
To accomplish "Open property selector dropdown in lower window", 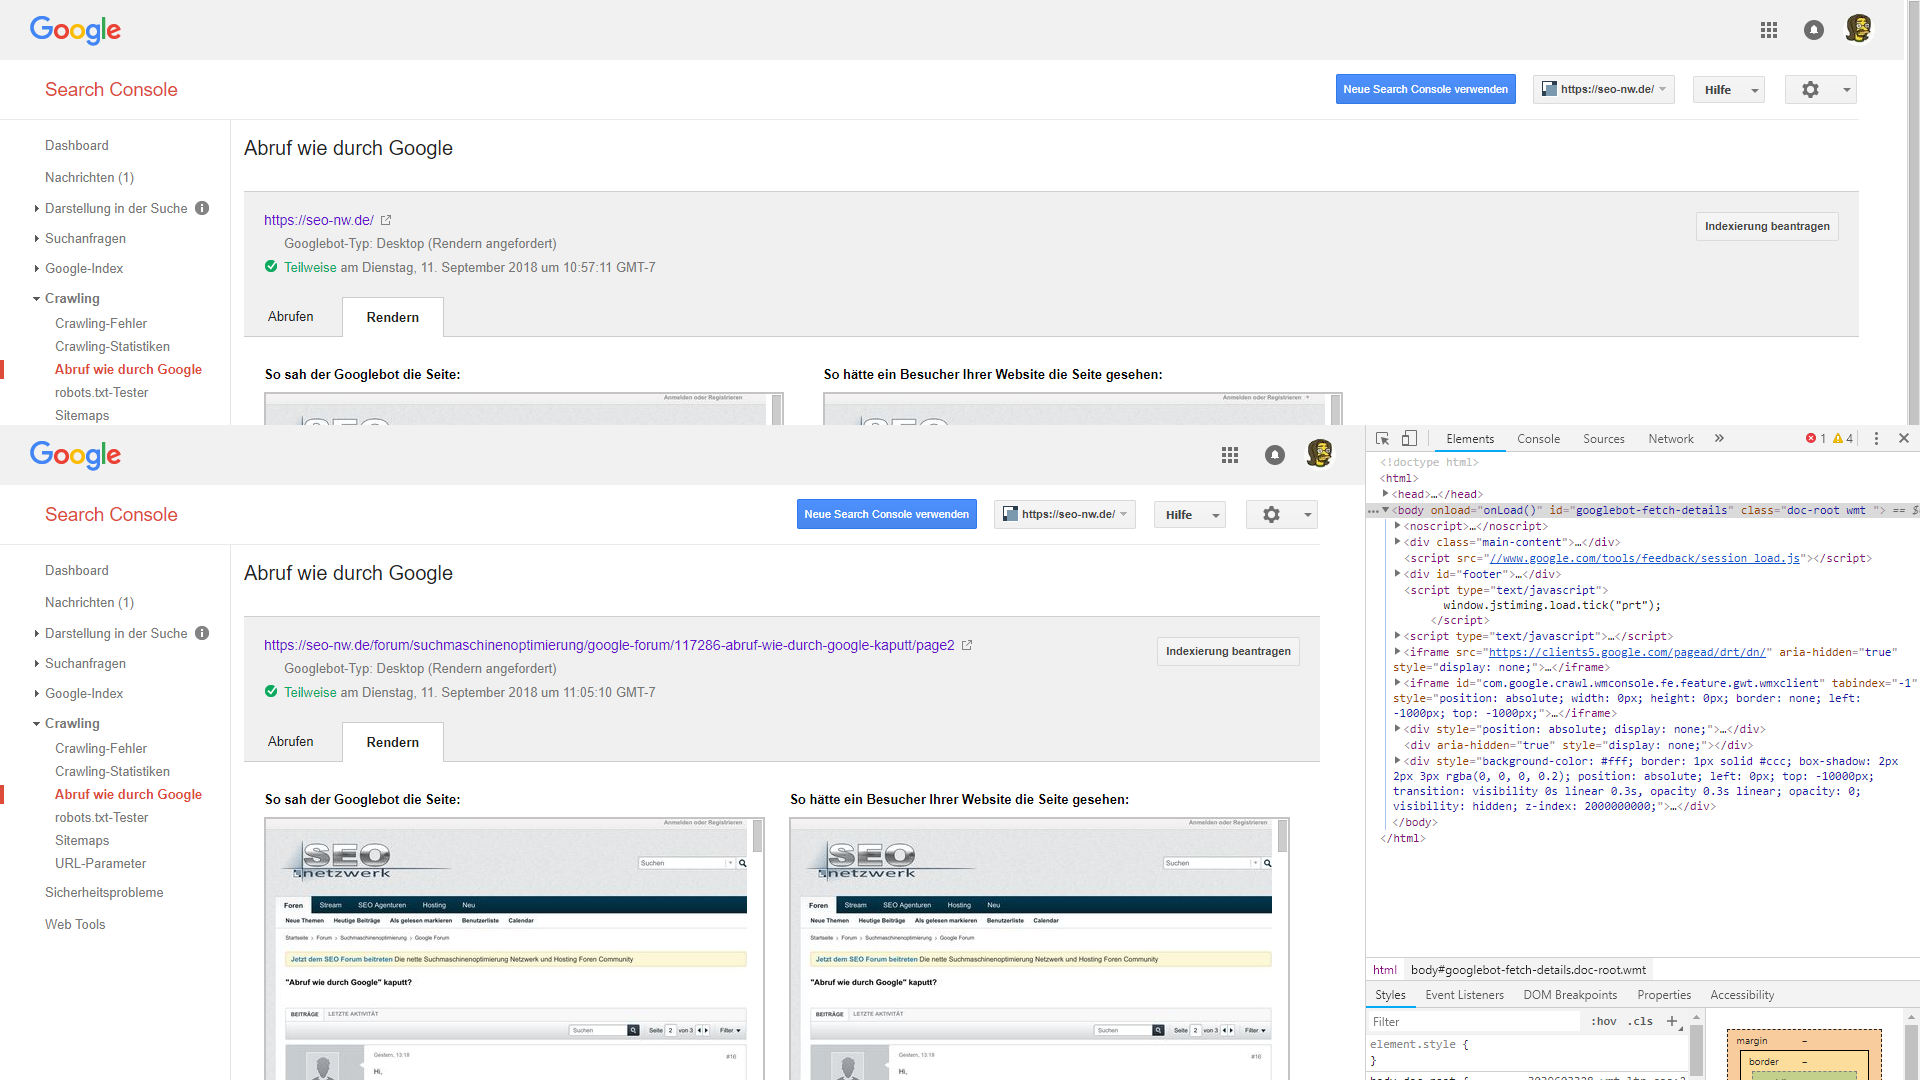I will pos(1065,515).
